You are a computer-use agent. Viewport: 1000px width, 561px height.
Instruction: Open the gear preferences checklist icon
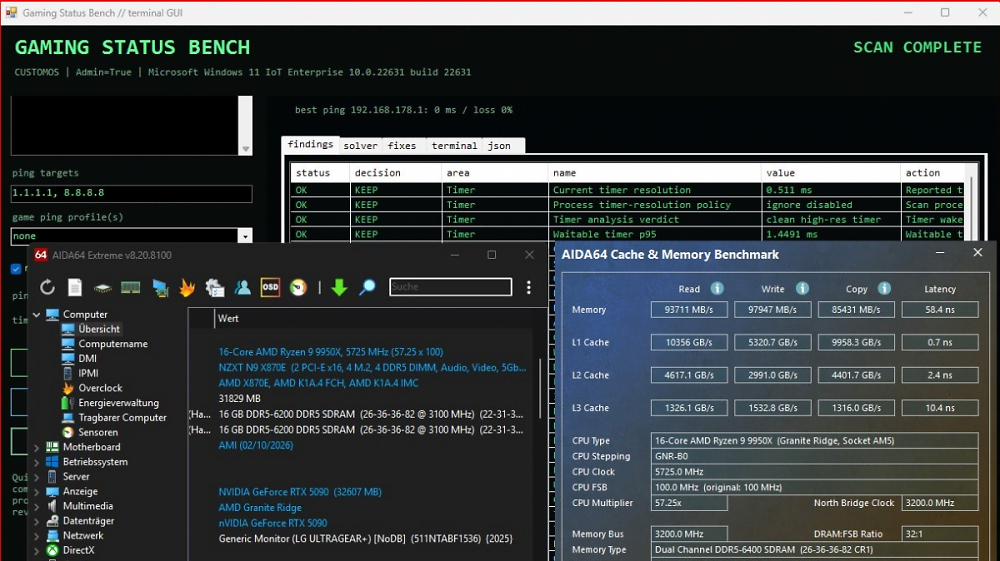click(215, 288)
